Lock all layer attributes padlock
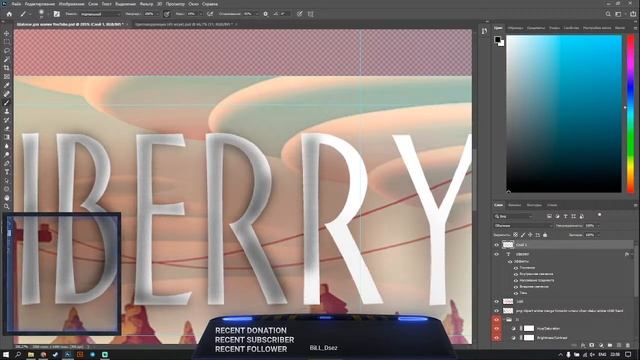The image size is (640, 360). pyautogui.click(x=545, y=235)
